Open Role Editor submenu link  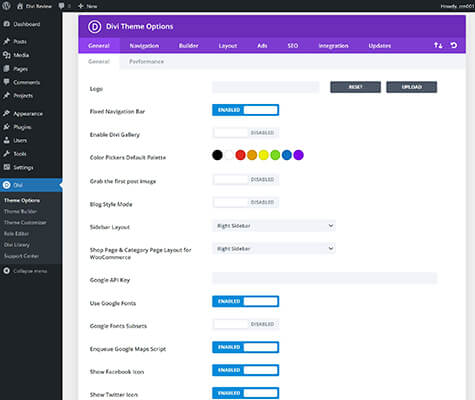pos(16,234)
